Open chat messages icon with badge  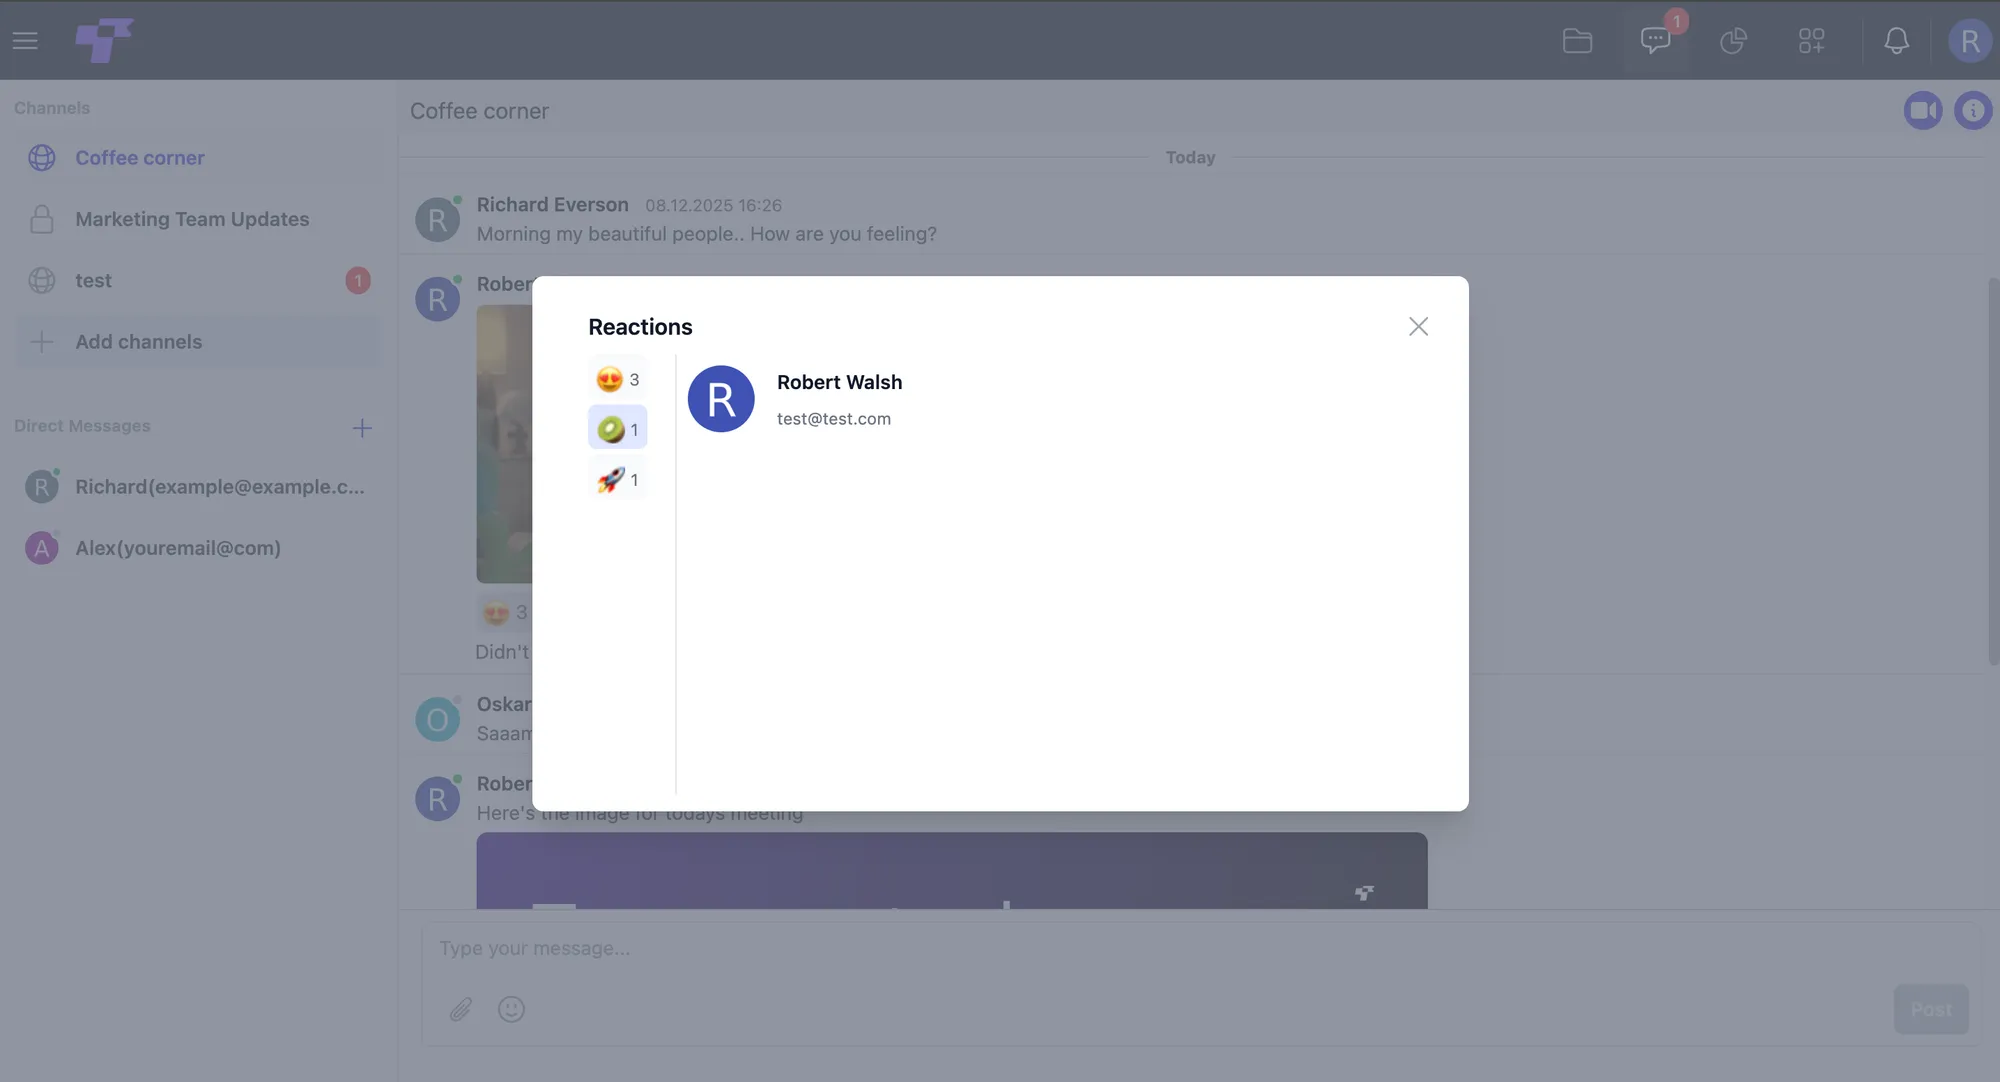point(1656,40)
